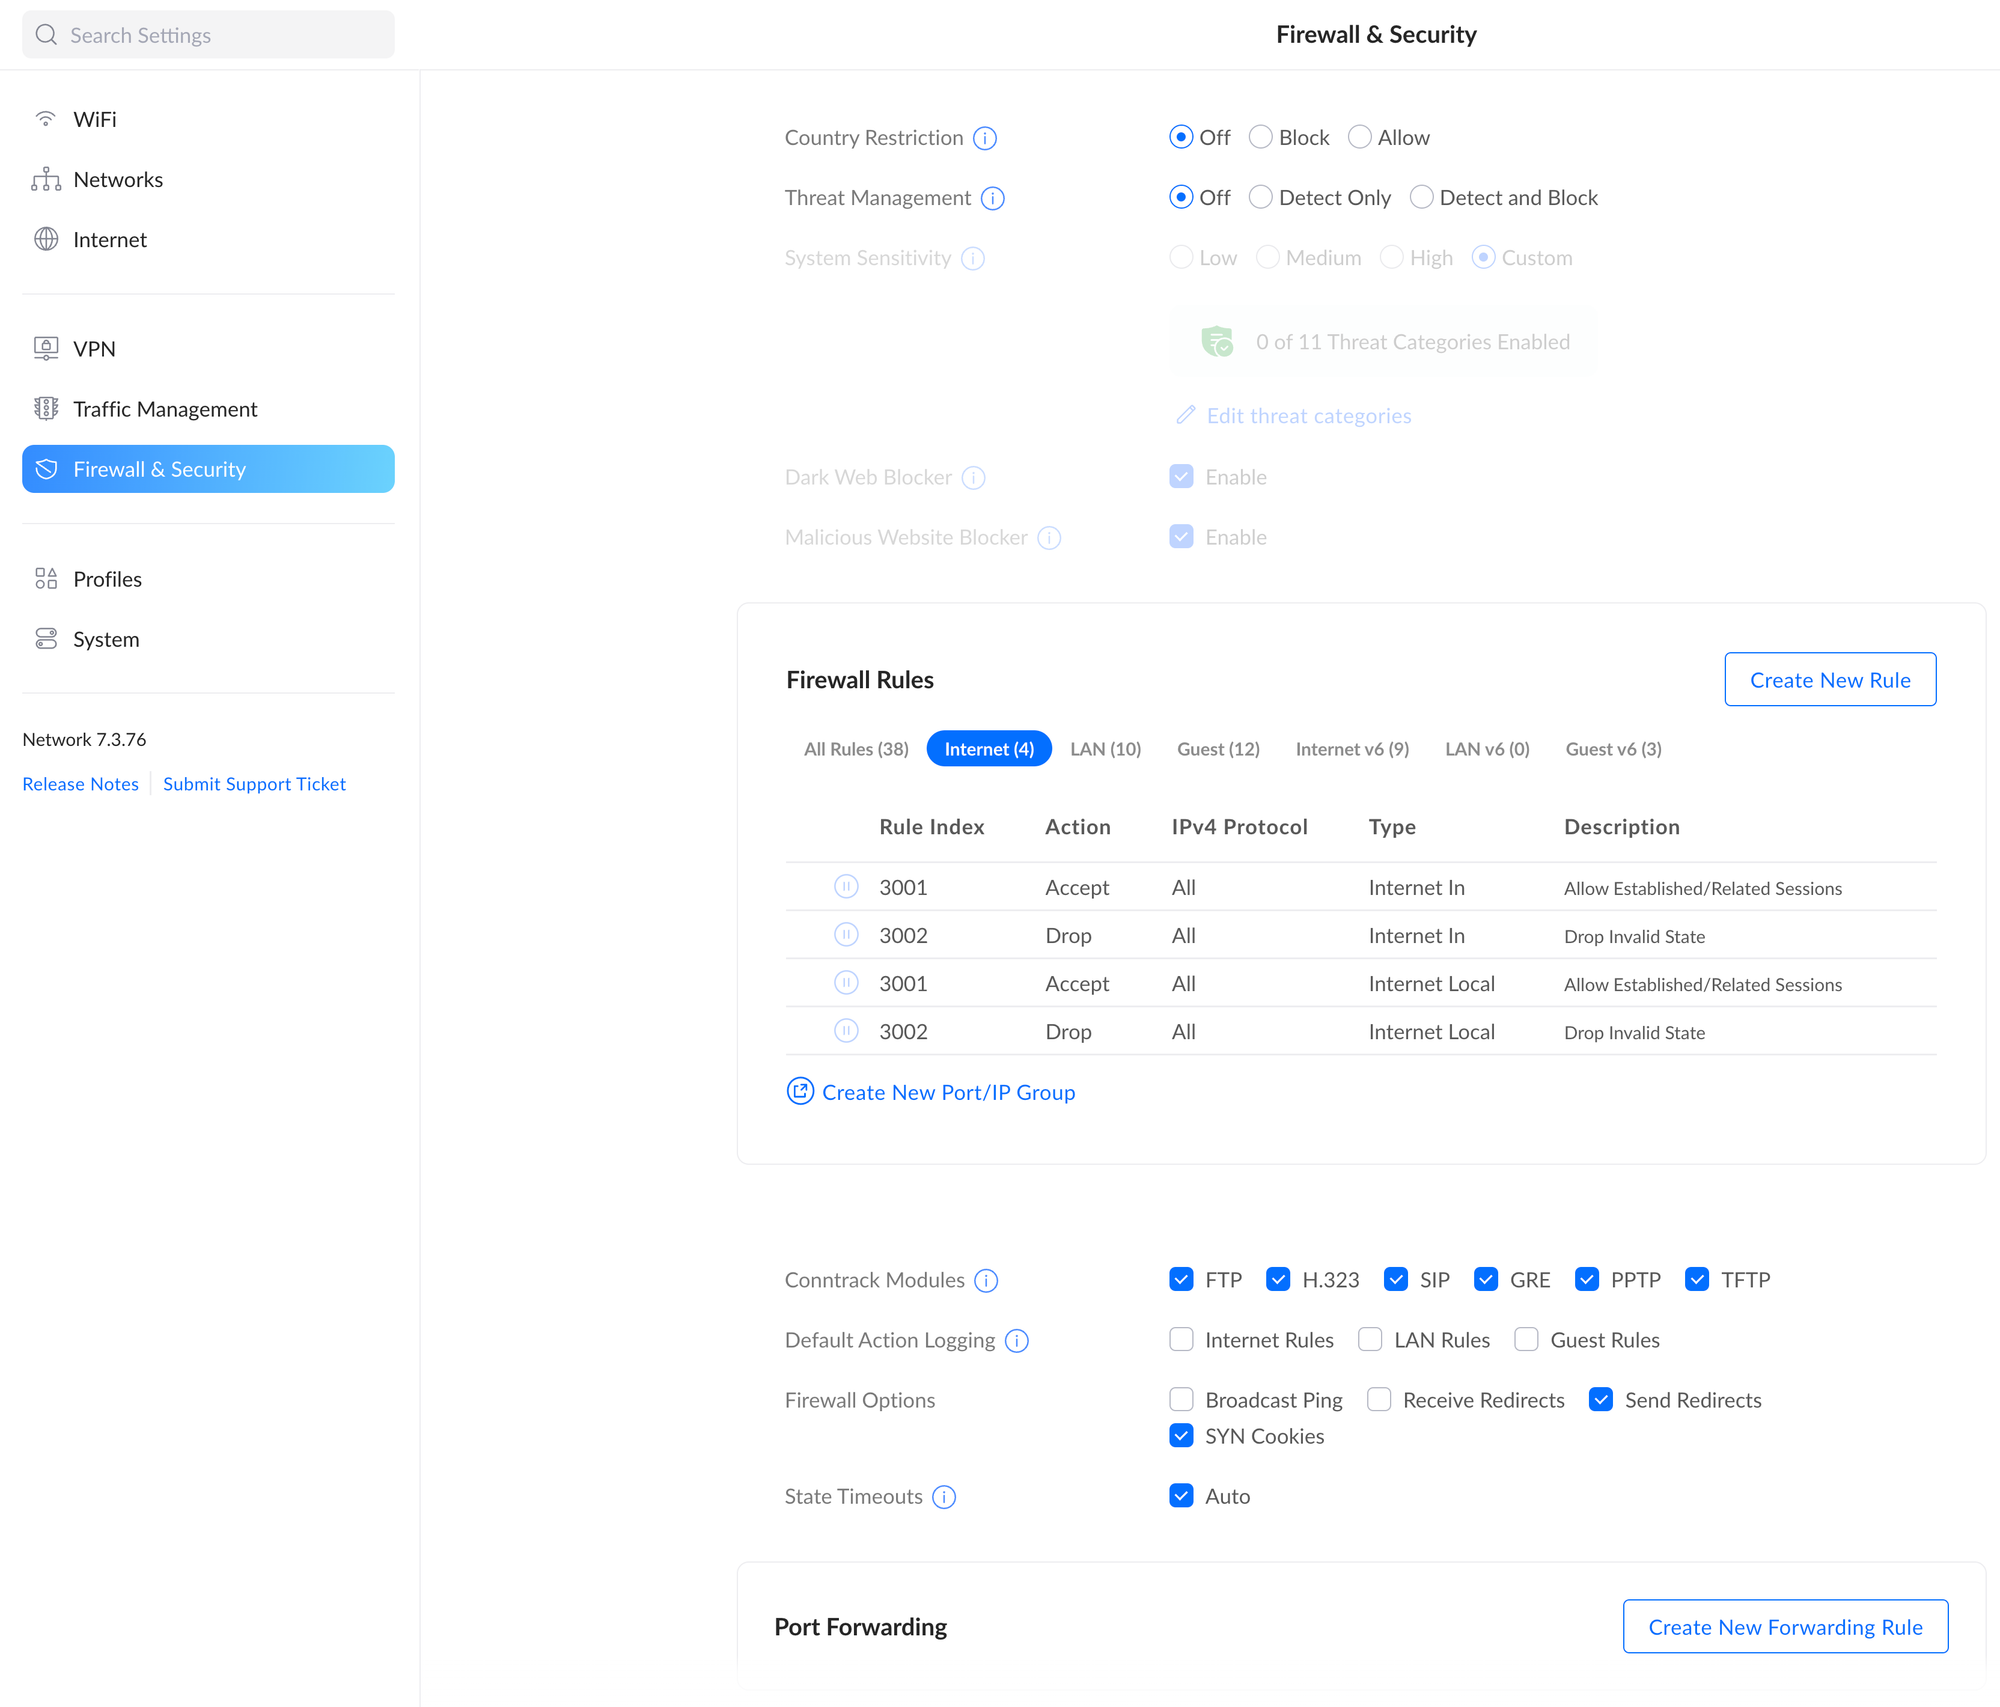Pause the 3002 Internet In Drop rule
The height and width of the screenshot is (1707, 2000).
point(846,935)
